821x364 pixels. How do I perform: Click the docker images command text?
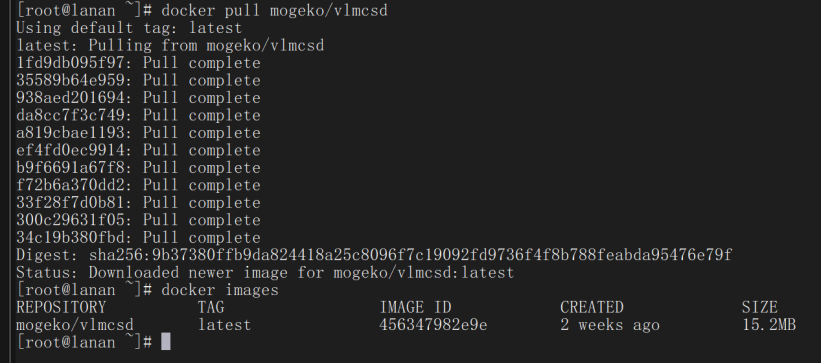(220, 290)
